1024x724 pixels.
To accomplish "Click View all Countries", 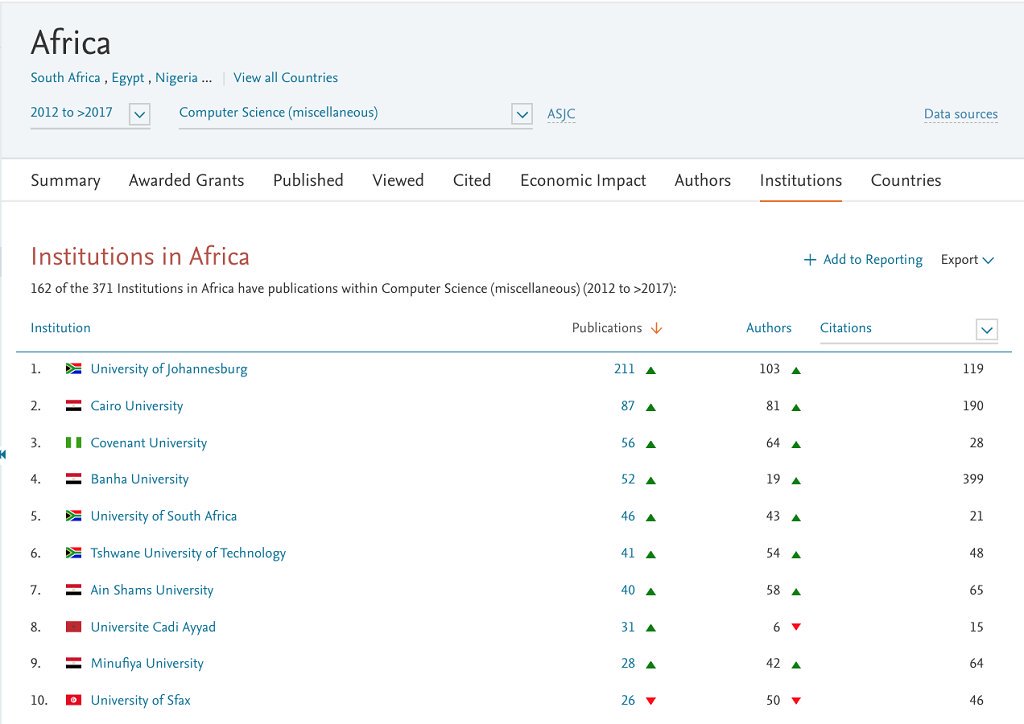I will 286,78.
